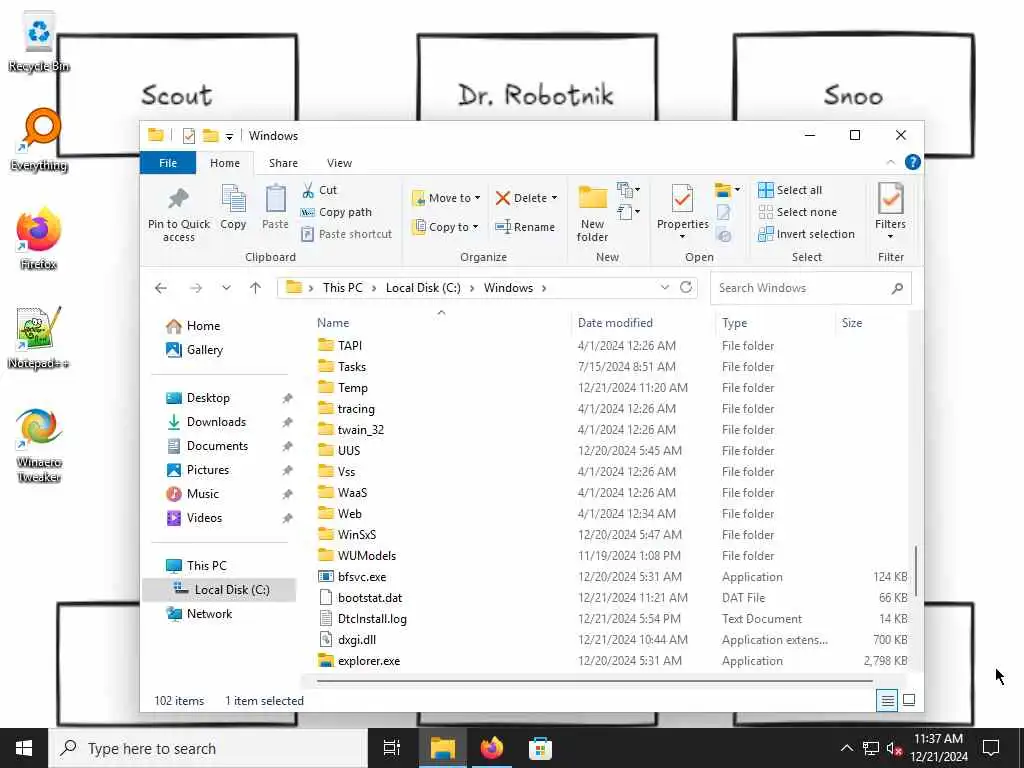
Task: Expand the Properties dropdown arrow
Action: pyautogui.click(x=682, y=236)
